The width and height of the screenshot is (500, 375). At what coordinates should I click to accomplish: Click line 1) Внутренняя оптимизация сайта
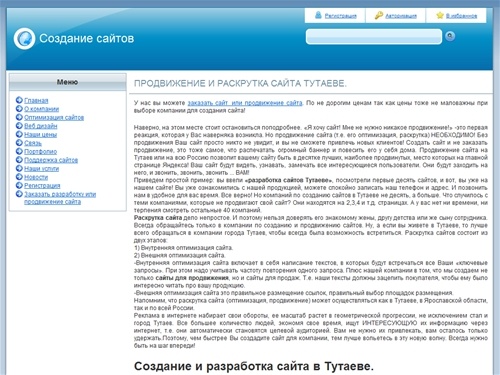184,248
